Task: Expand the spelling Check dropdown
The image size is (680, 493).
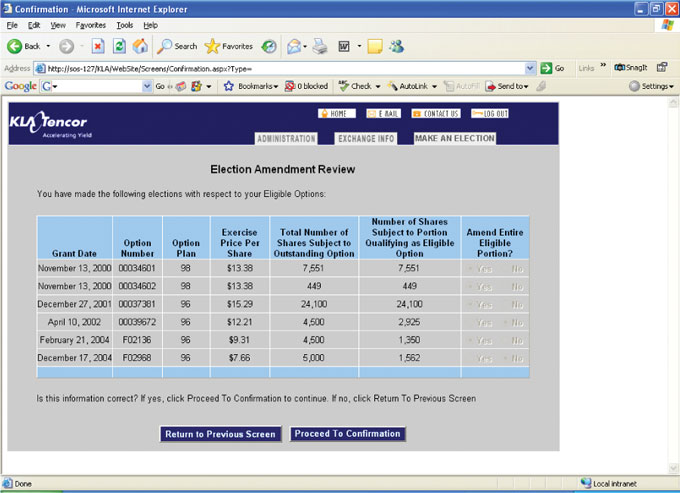Action: pyautogui.click(x=378, y=87)
